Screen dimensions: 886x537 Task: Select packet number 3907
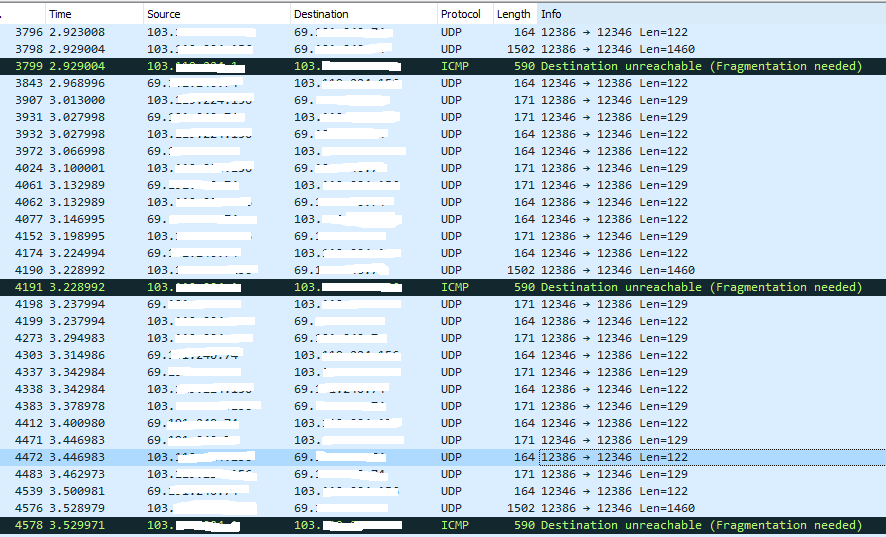coord(443,100)
